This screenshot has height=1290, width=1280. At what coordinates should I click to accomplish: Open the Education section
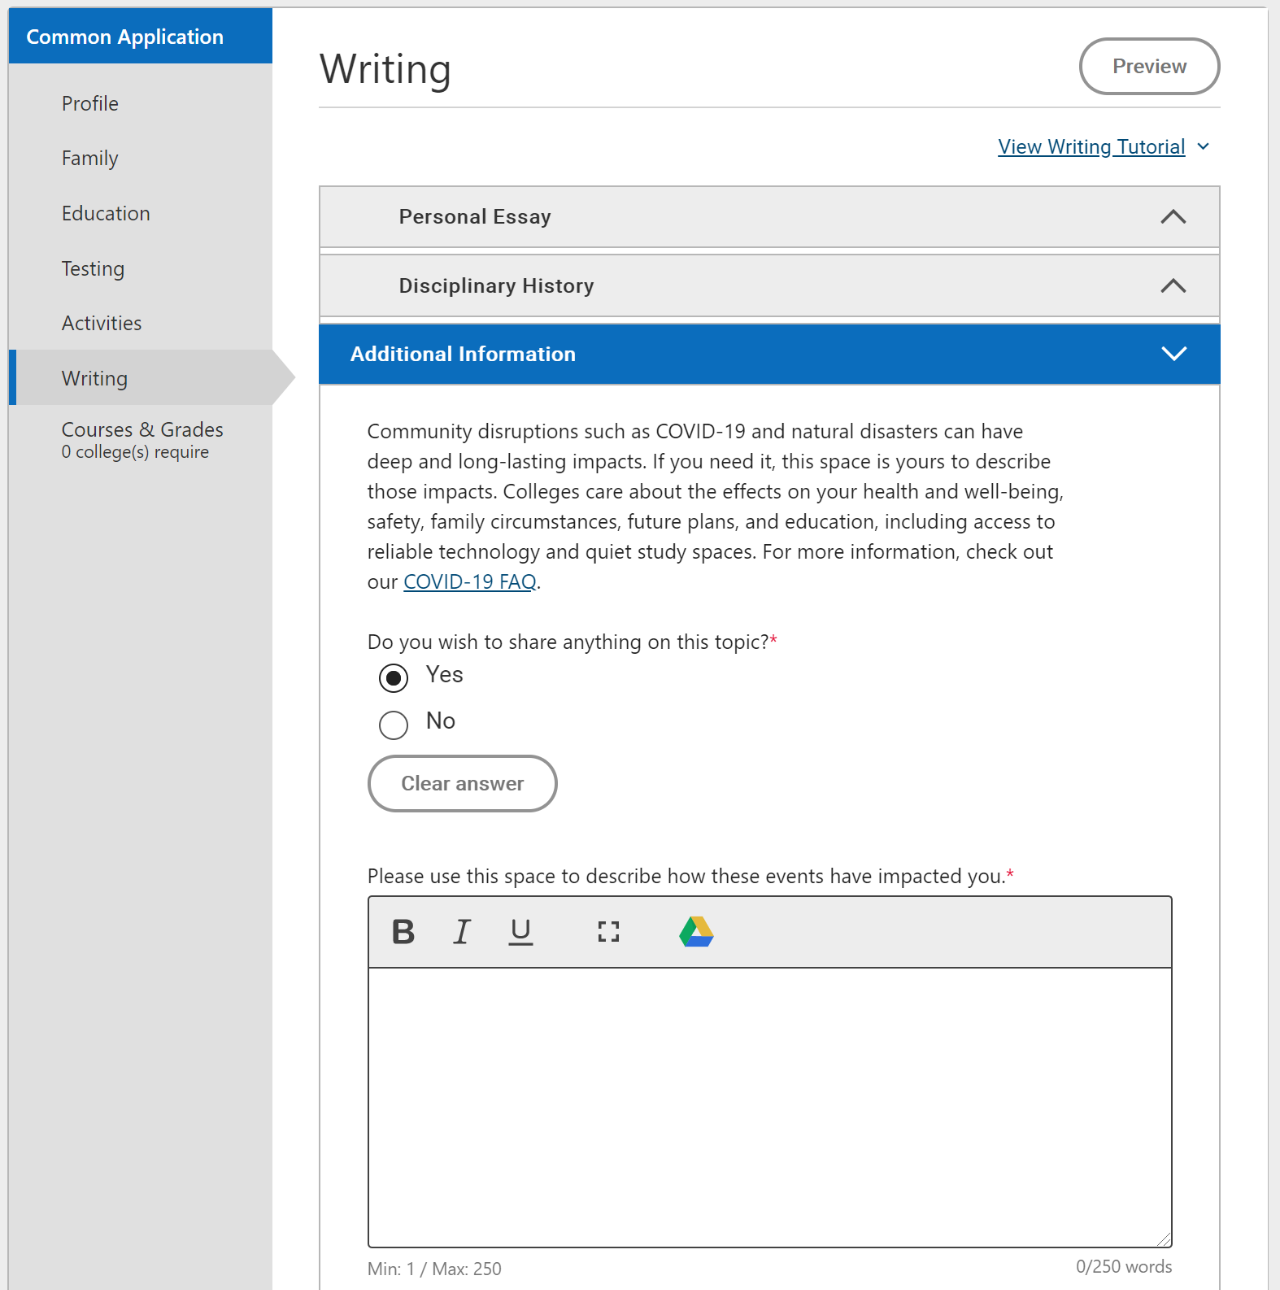(x=106, y=213)
